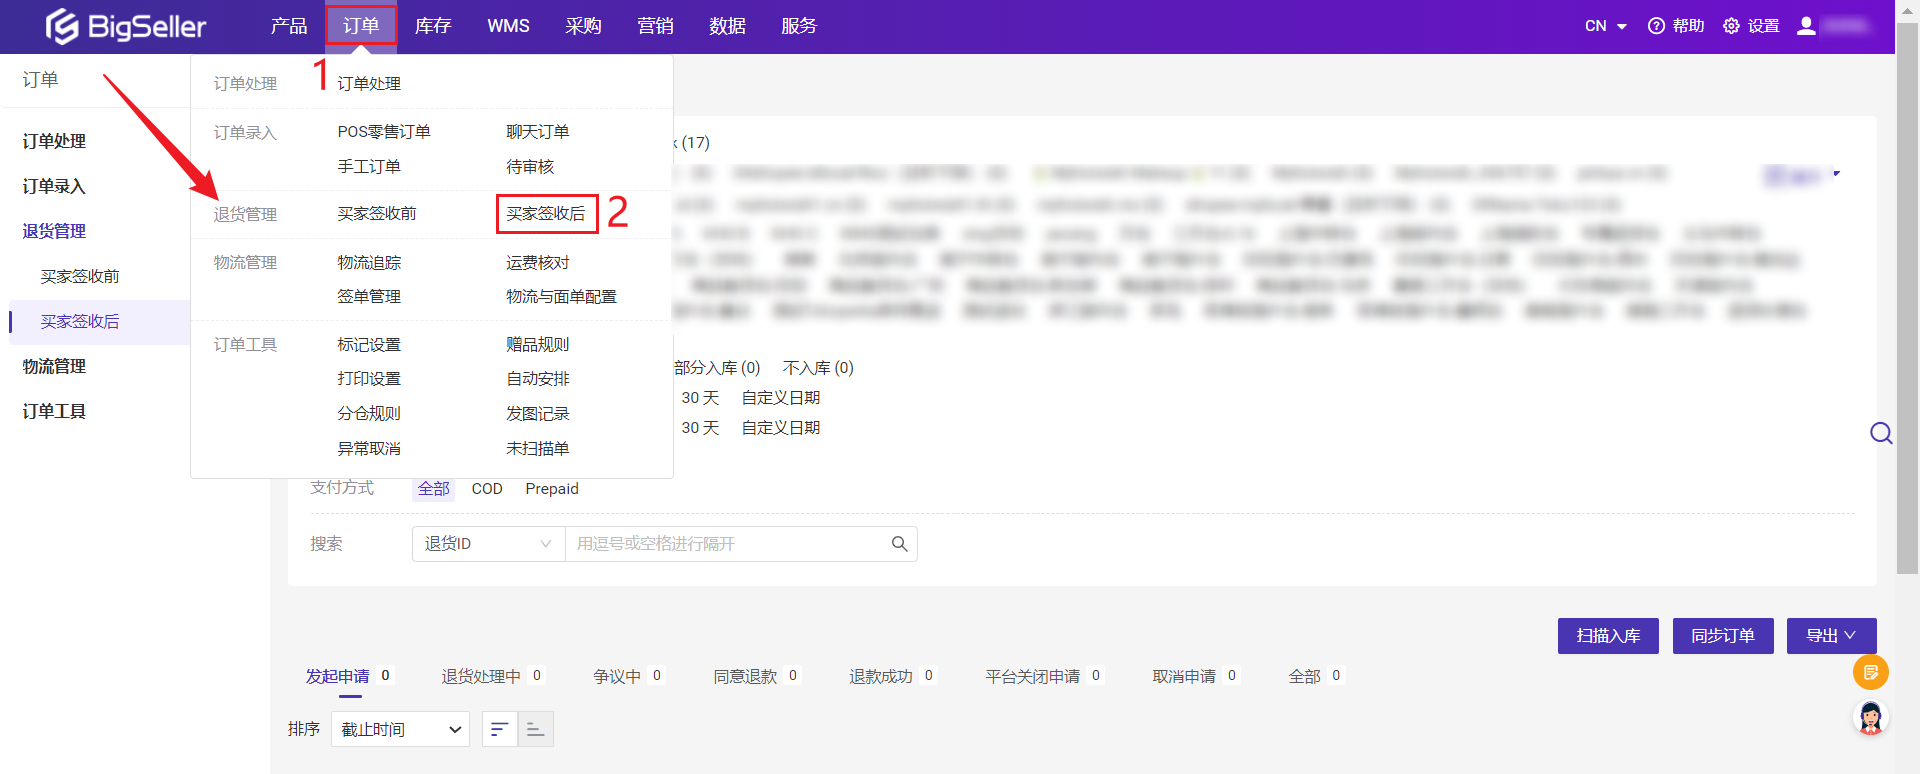Choose 聊天订单 menu entry
This screenshot has height=774, width=1920.
538,132
